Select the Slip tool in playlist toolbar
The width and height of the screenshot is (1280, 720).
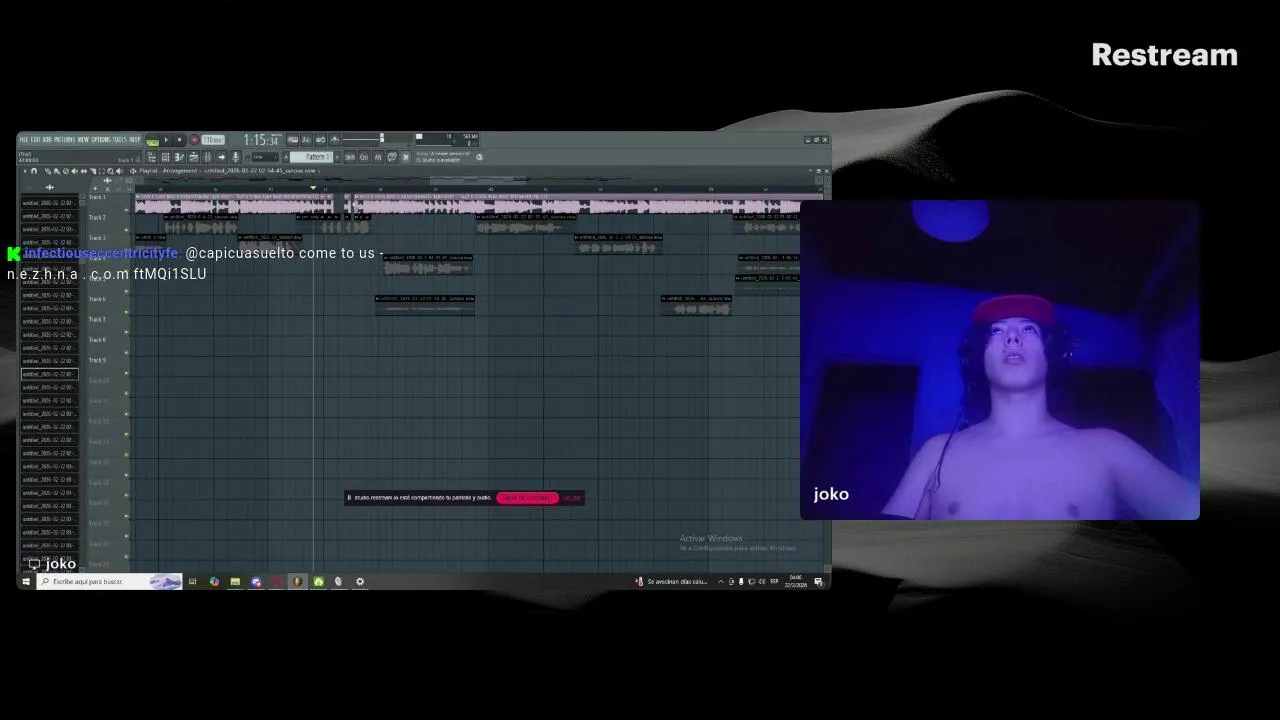84,171
